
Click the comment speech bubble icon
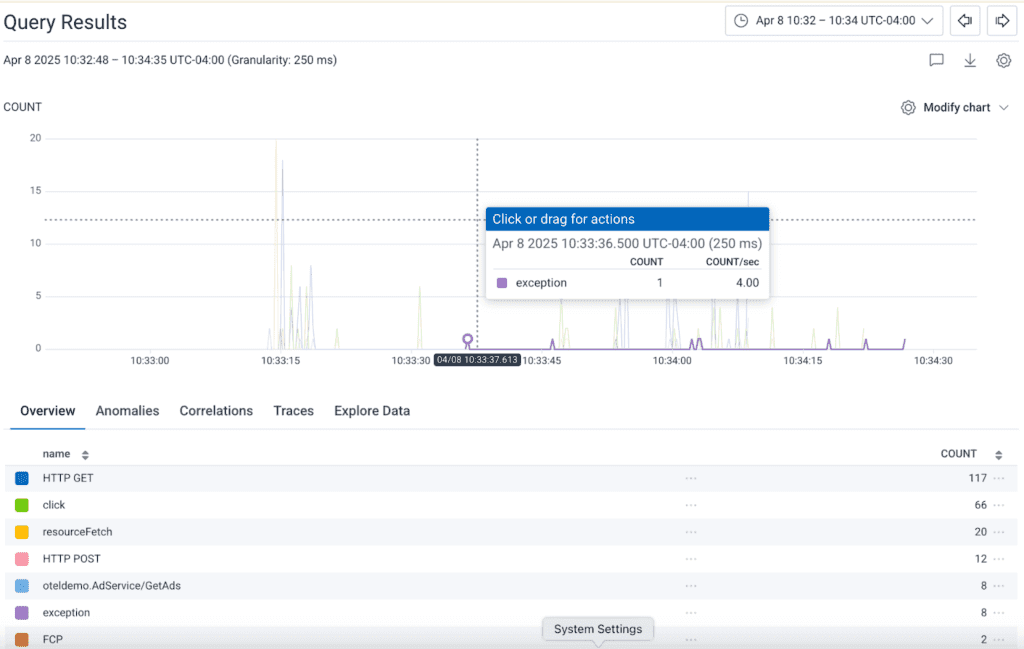point(936,60)
